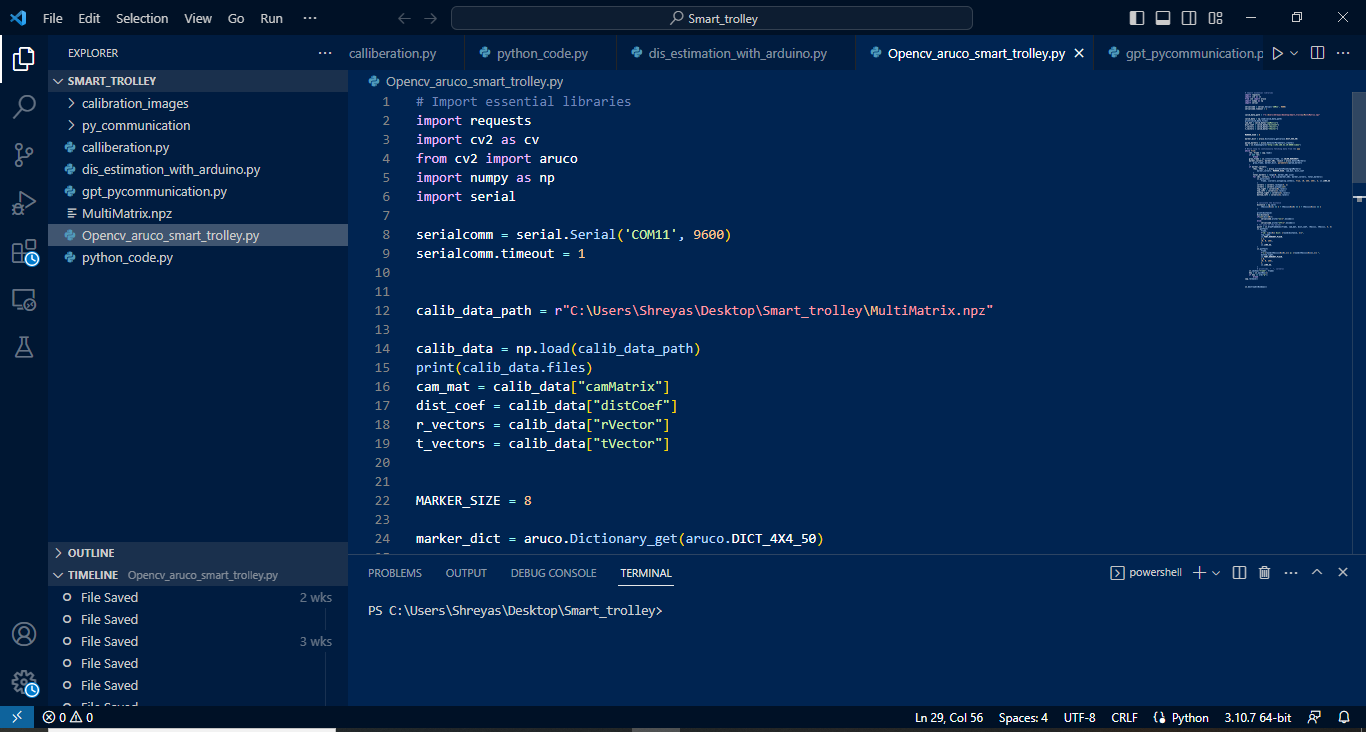Screen dimensions: 1366x732
Task: Expand the OUTLINE section
Action: [x=198, y=553]
